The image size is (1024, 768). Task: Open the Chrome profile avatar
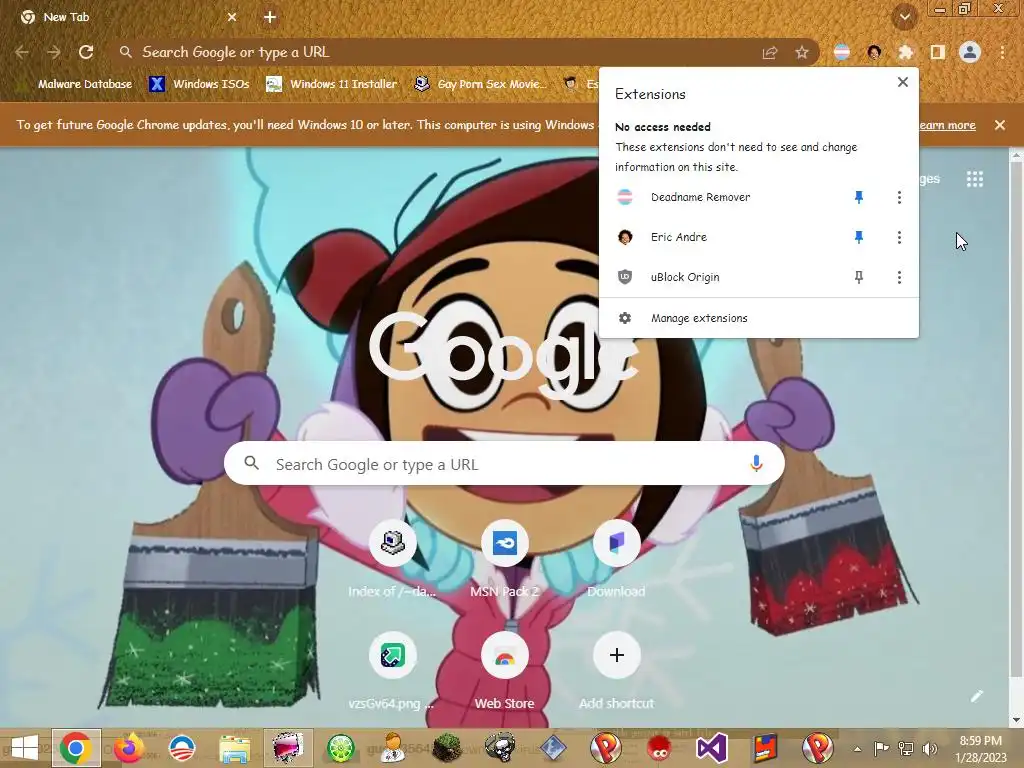[x=970, y=52]
